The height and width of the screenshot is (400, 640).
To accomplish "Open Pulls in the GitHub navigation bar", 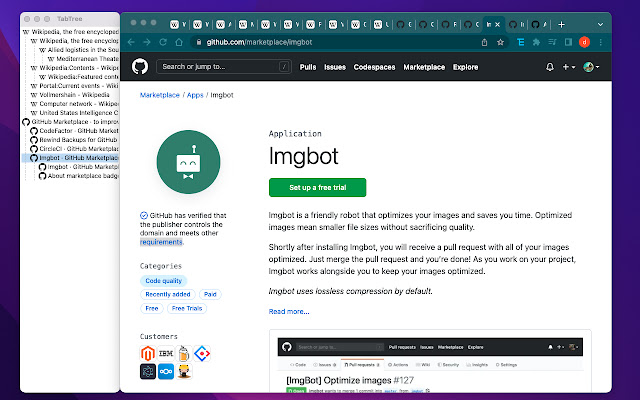I will [x=308, y=67].
